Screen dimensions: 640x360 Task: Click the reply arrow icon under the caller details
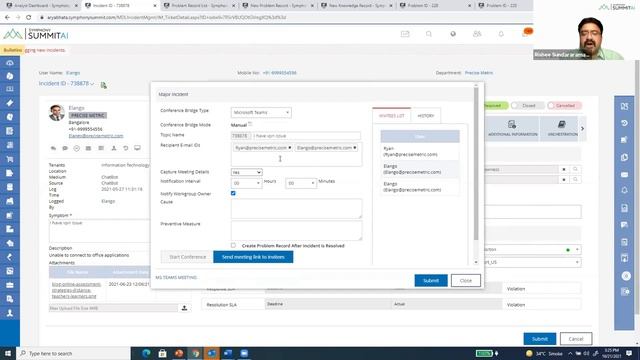point(53,148)
